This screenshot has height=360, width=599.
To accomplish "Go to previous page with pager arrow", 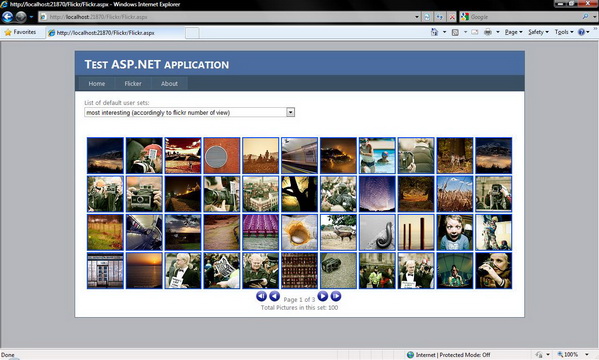I will point(274,296).
